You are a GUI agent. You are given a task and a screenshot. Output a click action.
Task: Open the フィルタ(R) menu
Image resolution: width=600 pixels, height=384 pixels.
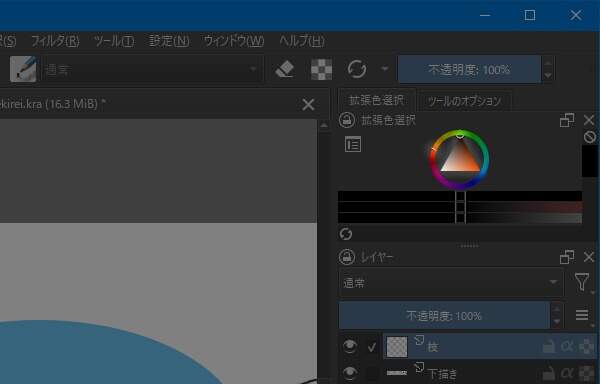pyautogui.click(x=55, y=41)
